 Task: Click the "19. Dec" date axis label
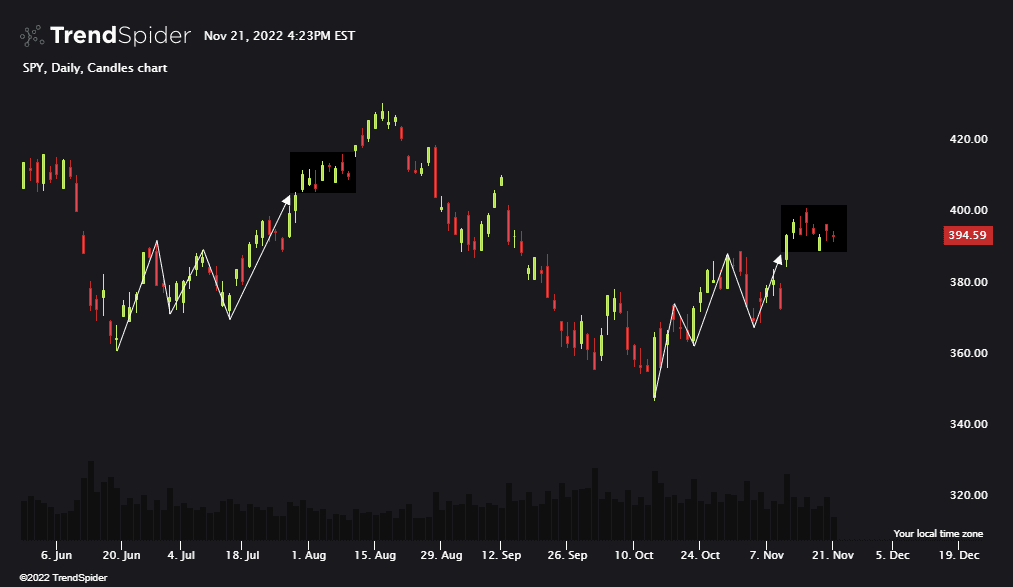[x=959, y=555]
